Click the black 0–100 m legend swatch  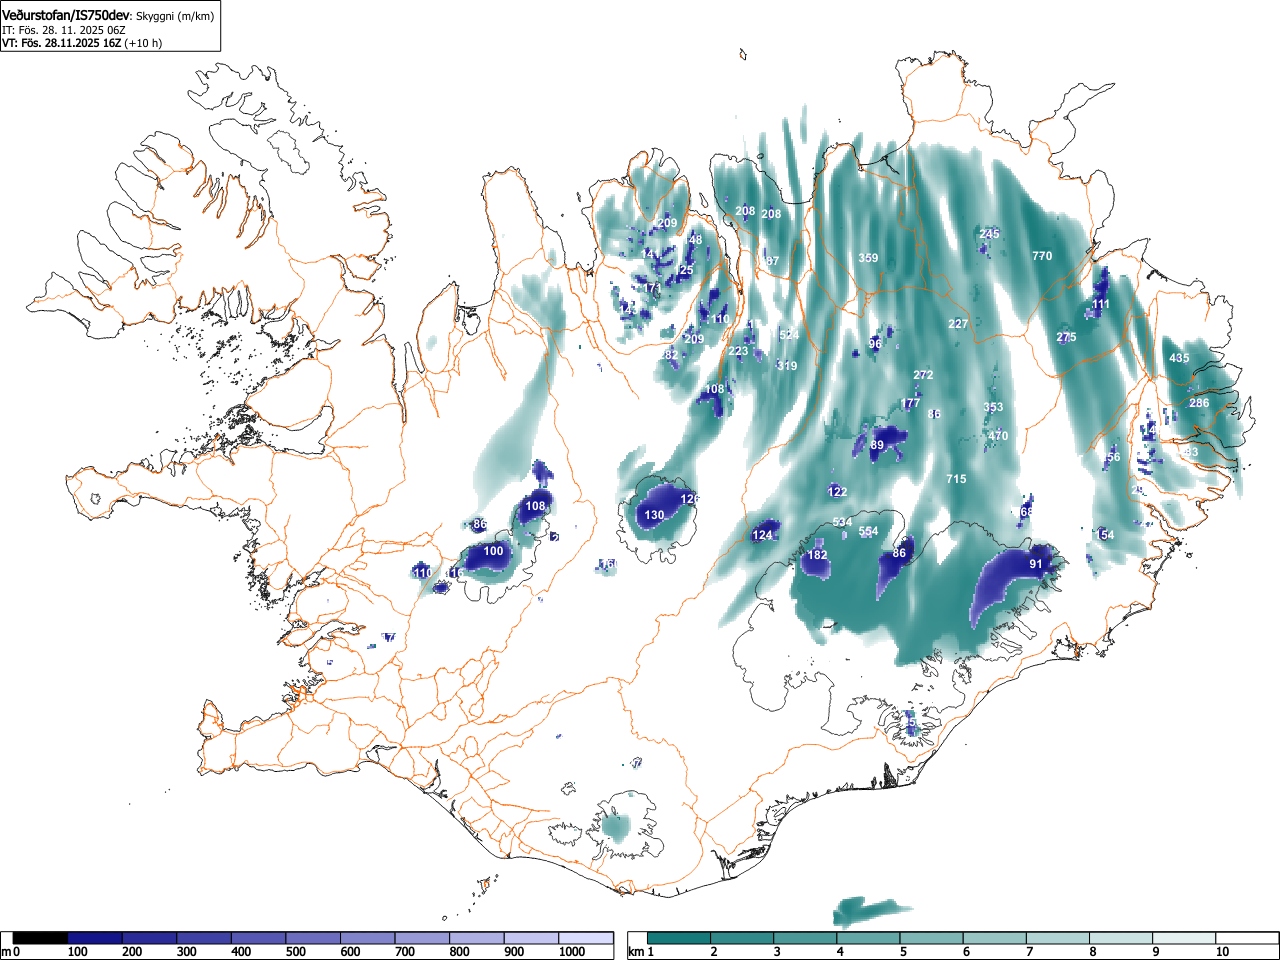[x=40, y=938]
